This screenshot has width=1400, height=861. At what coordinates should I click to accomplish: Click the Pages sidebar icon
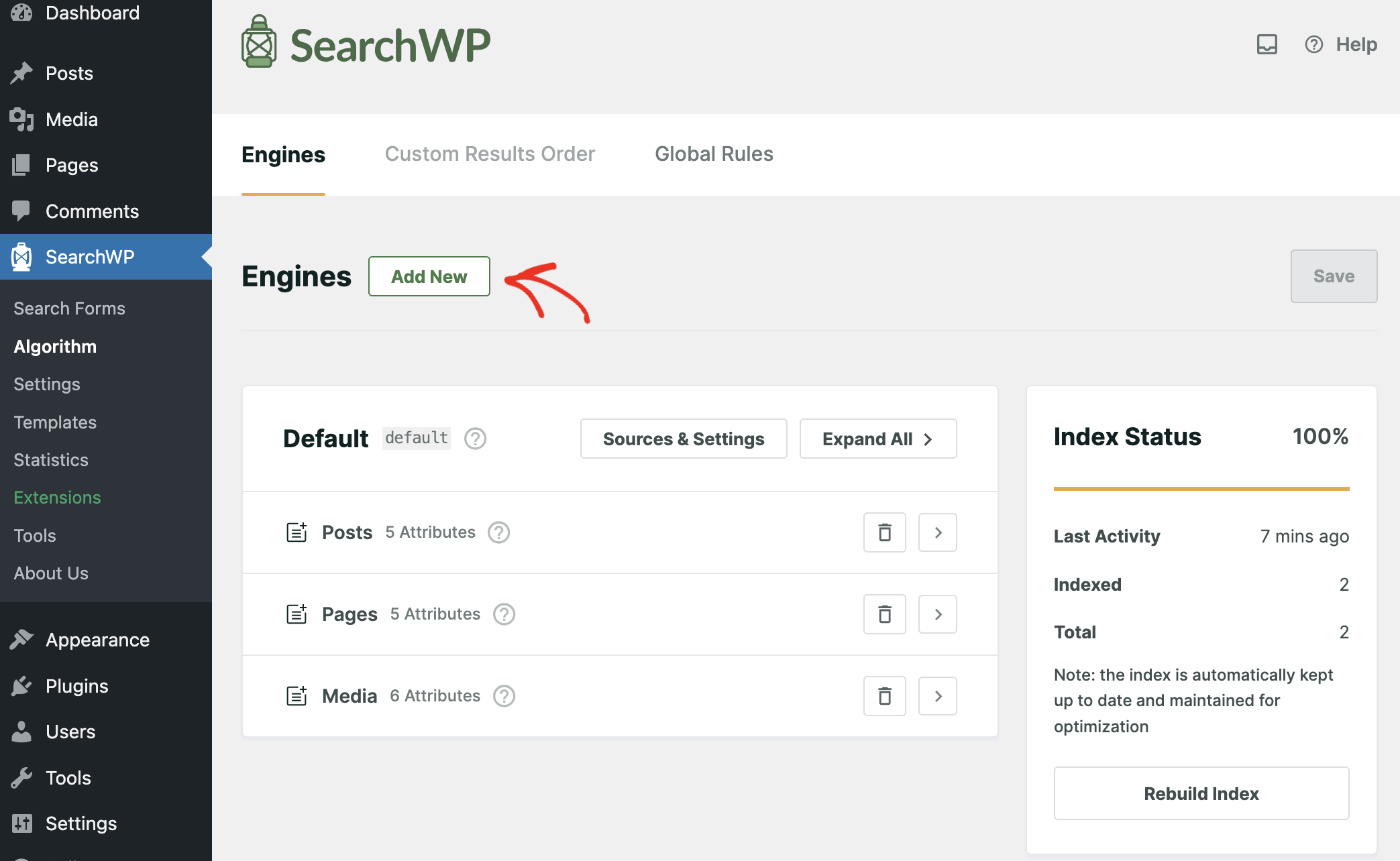tap(21, 165)
